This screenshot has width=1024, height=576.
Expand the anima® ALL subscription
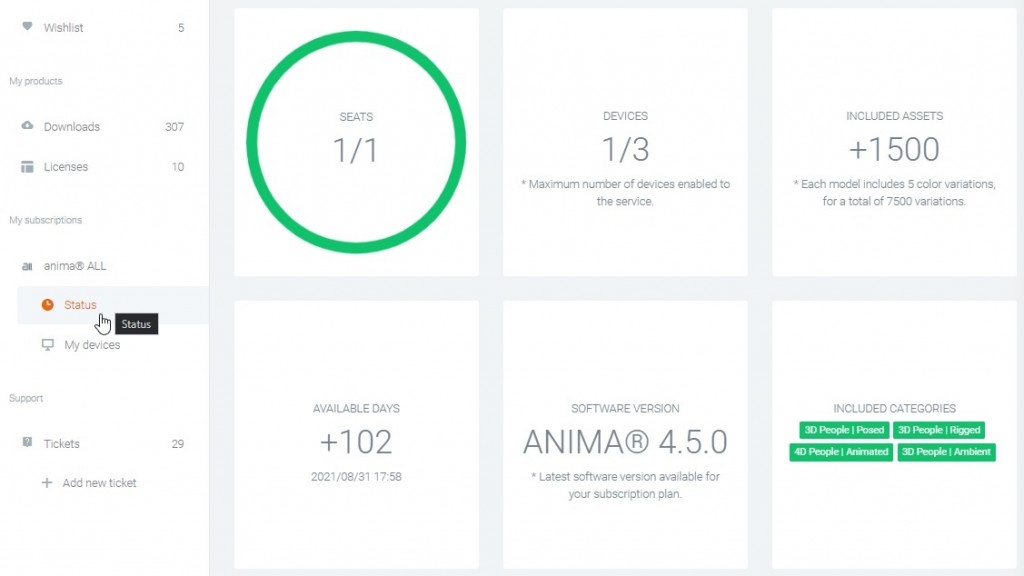tap(103, 266)
